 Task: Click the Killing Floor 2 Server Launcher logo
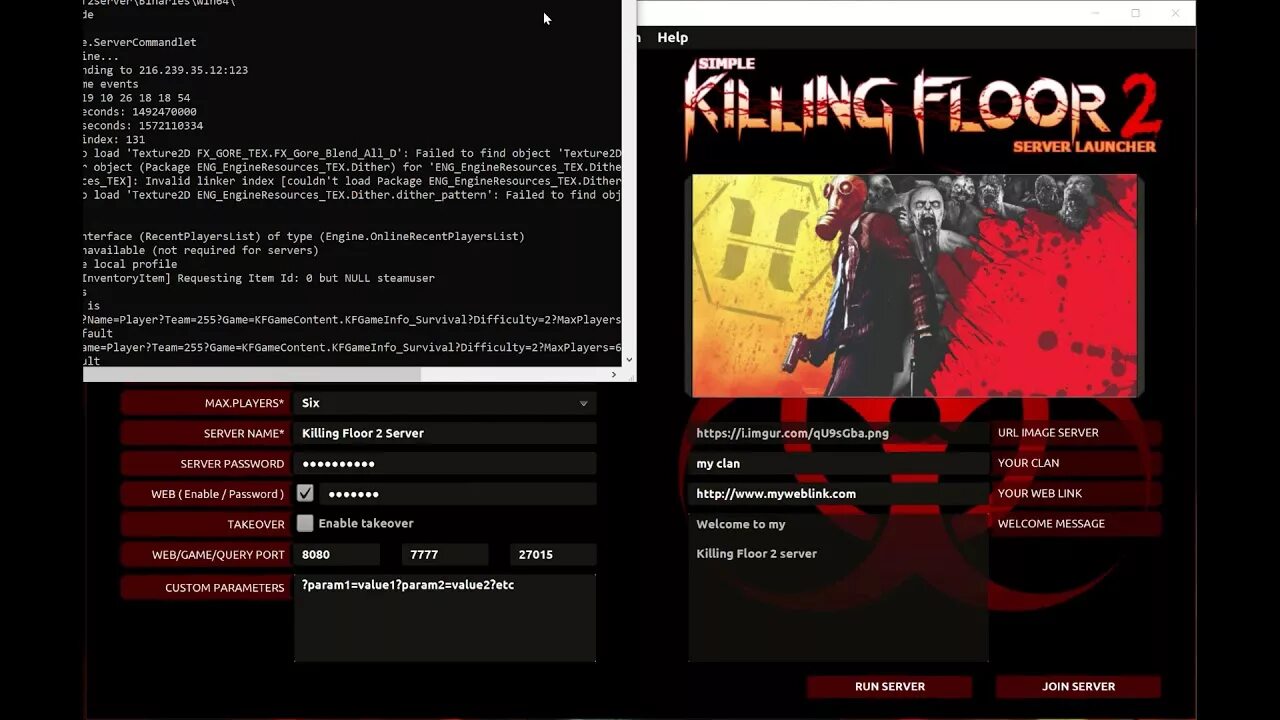922,108
